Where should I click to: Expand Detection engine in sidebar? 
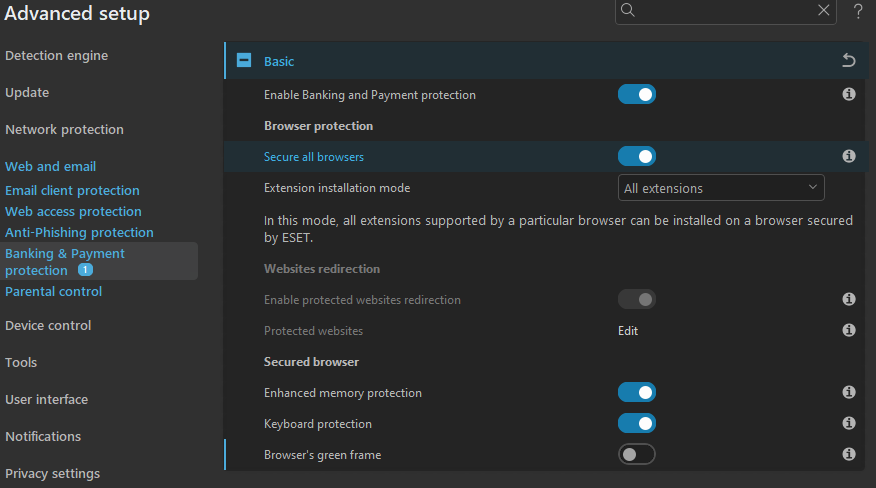(x=56, y=56)
